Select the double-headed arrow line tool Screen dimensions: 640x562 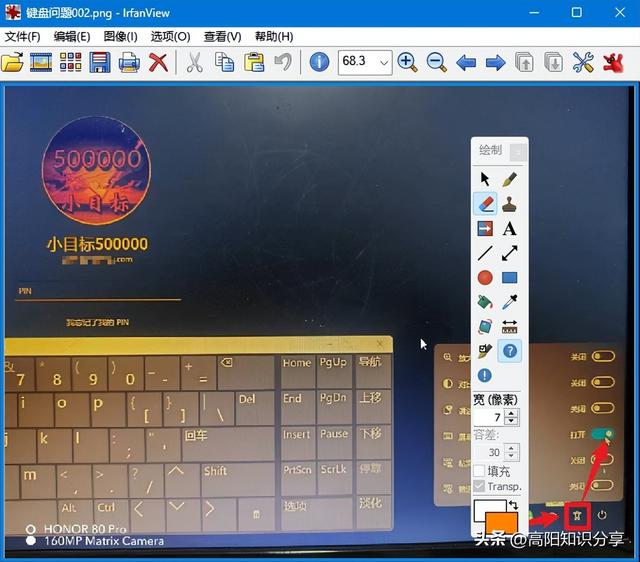[x=509, y=253]
